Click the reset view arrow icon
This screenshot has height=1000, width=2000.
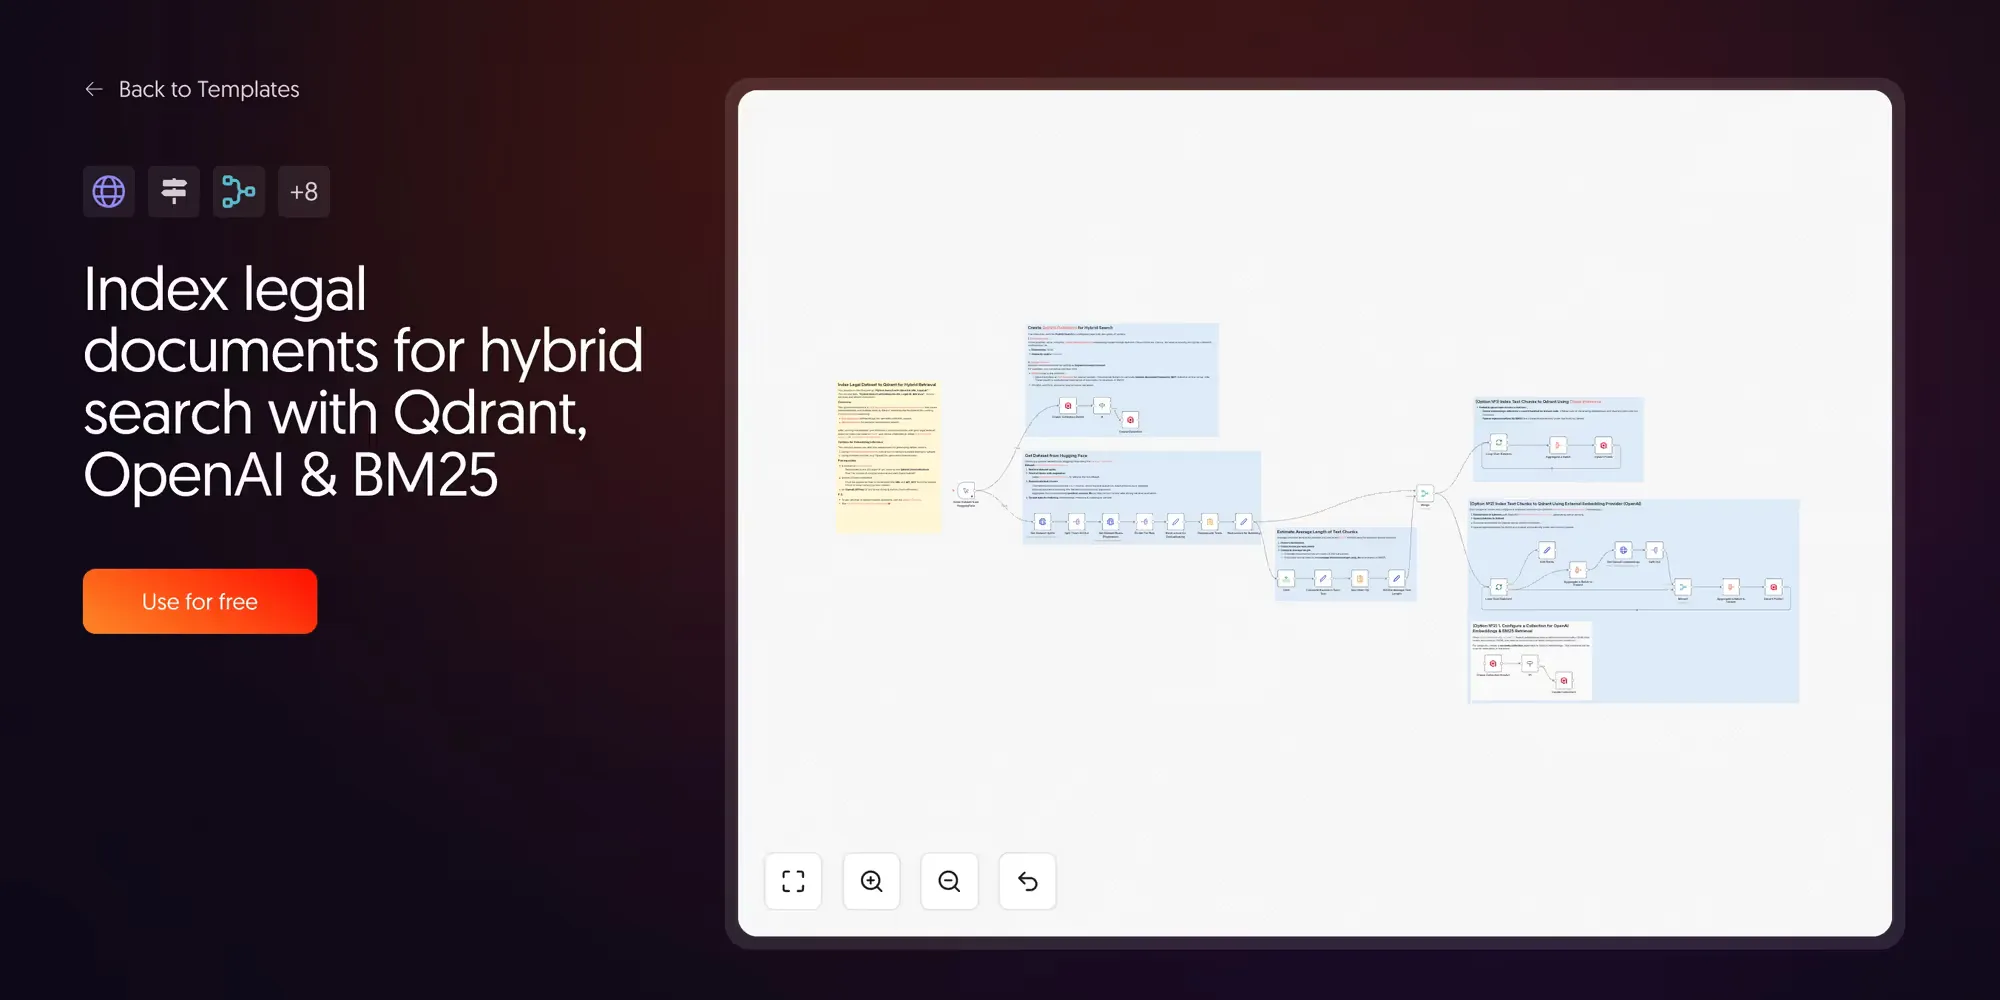[x=1027, y=881]
